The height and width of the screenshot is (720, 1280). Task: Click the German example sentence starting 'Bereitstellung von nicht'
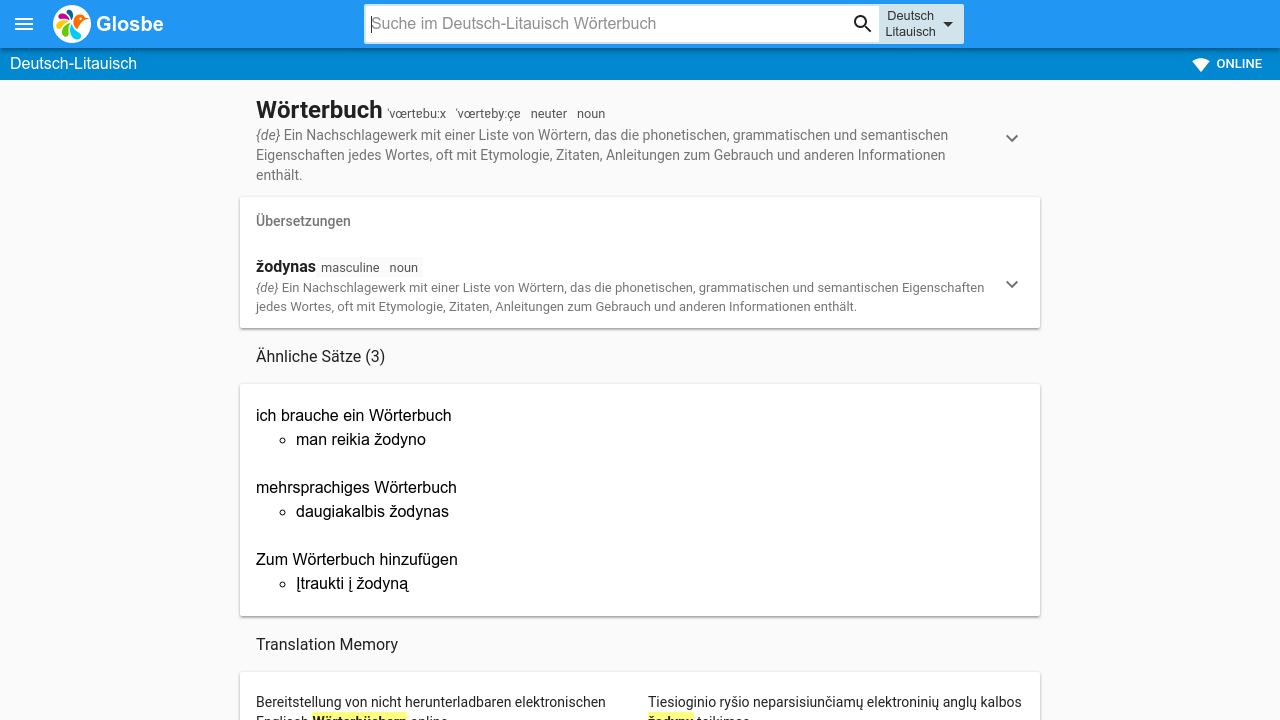(431, 707)
